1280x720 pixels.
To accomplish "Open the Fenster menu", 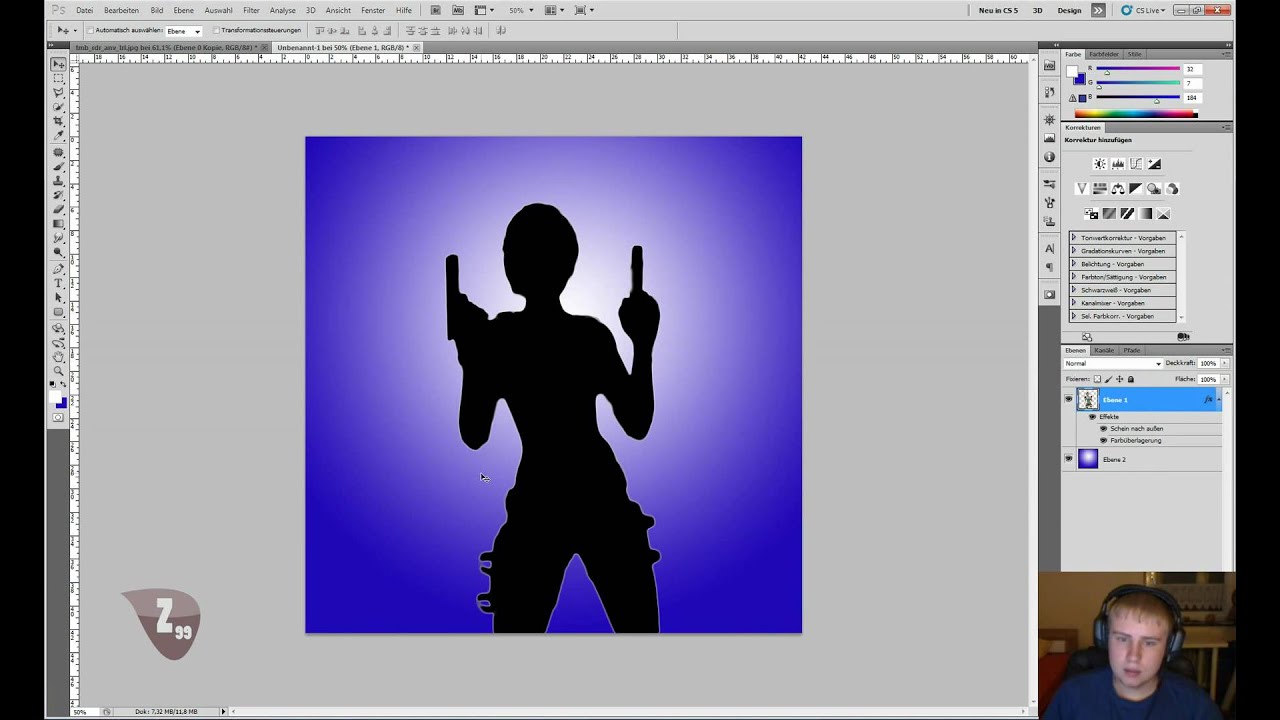I will 373,10.
